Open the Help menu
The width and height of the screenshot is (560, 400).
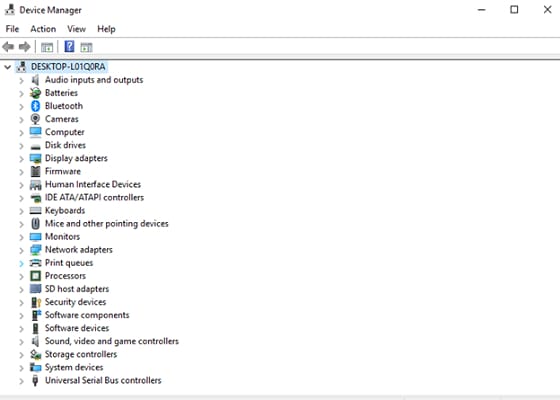tap(106, 29)
